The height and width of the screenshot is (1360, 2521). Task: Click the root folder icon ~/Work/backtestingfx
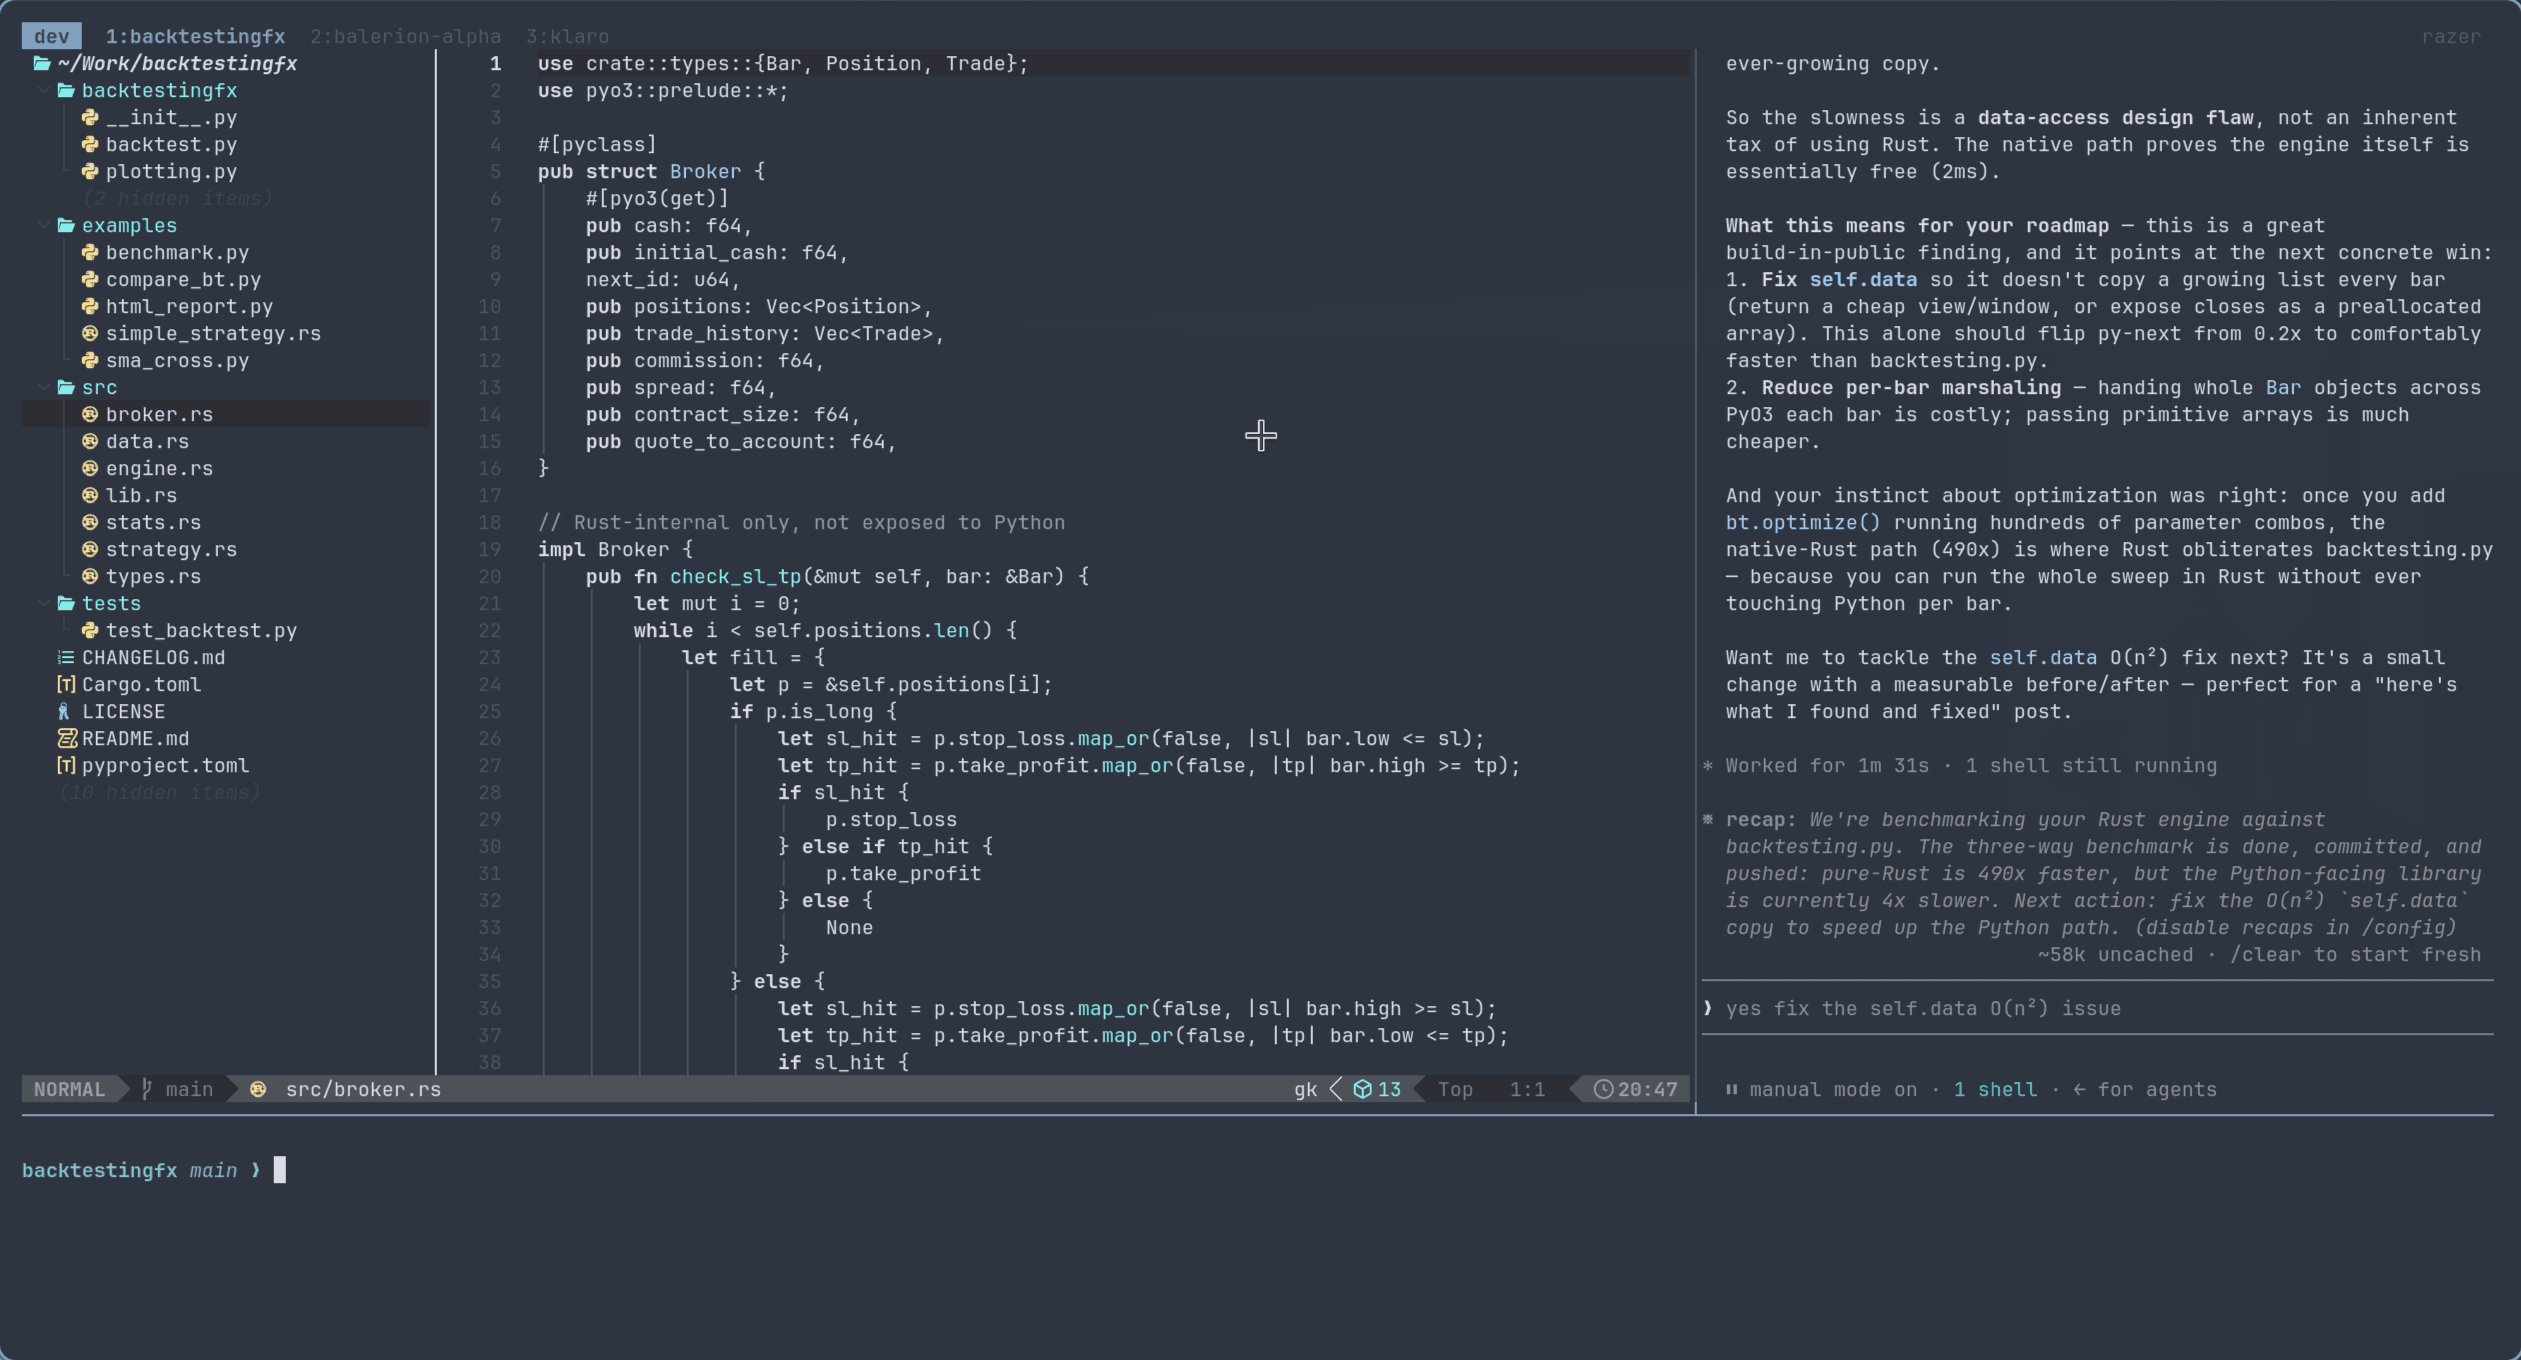(42, 63)
